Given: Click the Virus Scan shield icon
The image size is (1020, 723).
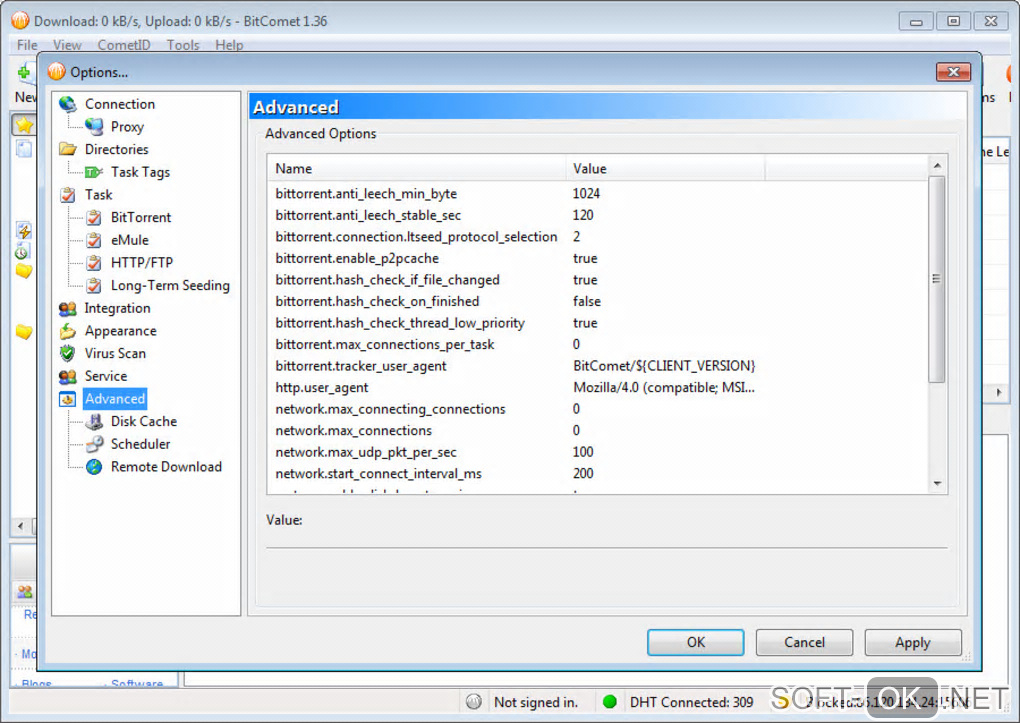Looking at the screenshot, I should coord(68,353).
